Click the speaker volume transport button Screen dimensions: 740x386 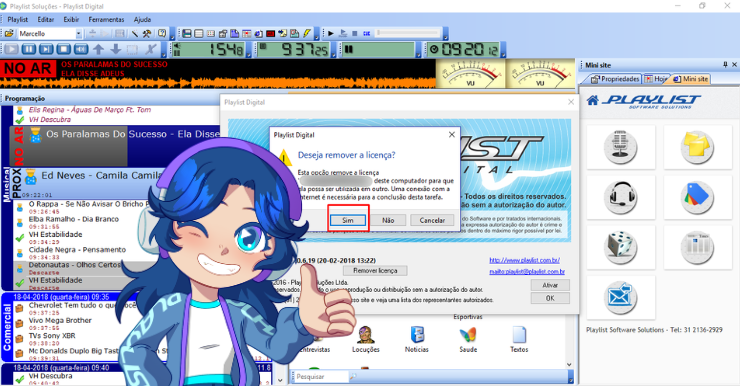[81, 49]
